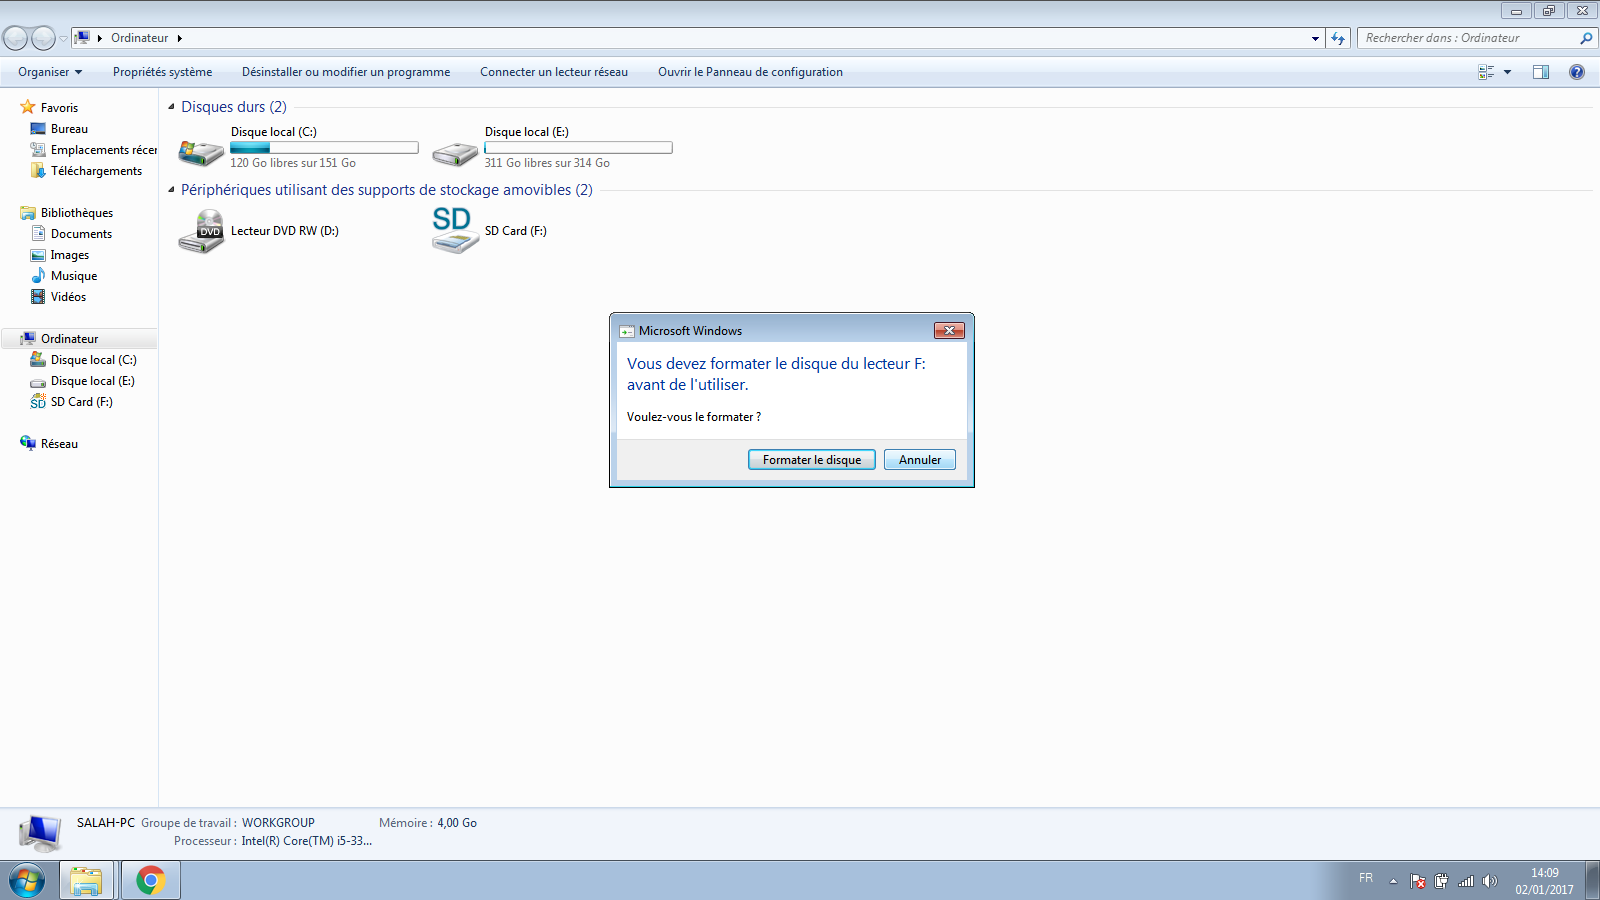Select the Disque local (E:) drive icon

pyautogui.click(x=455, y=153)
